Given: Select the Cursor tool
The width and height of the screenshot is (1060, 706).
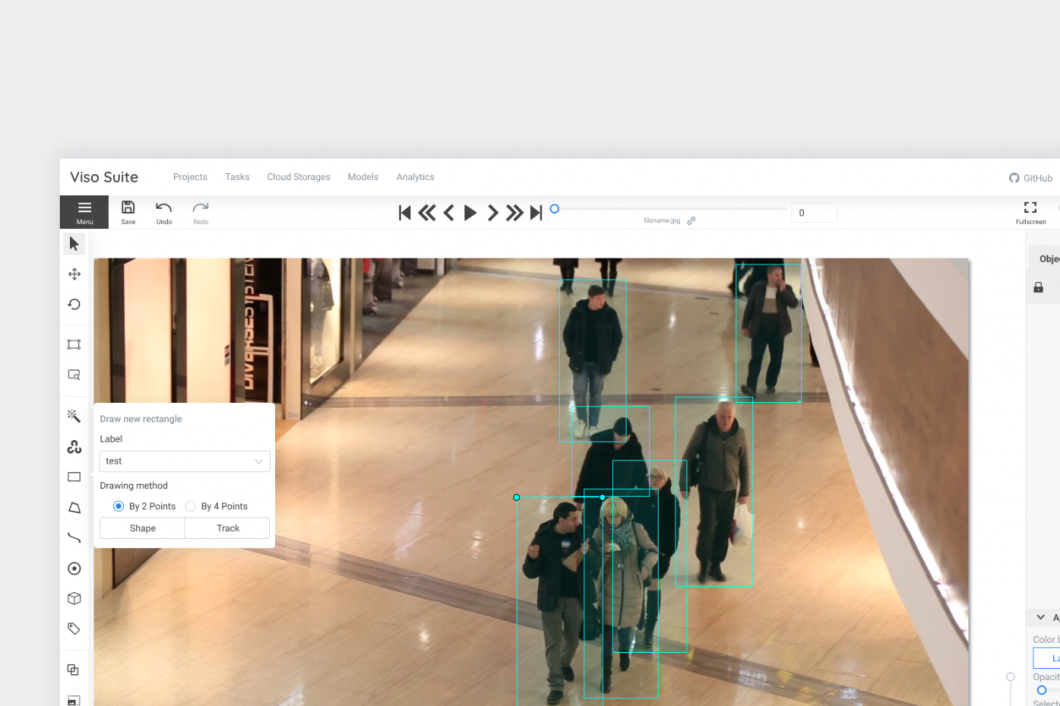Looking at the screenshot, I should pyautogui.click(x=74, y=243).
